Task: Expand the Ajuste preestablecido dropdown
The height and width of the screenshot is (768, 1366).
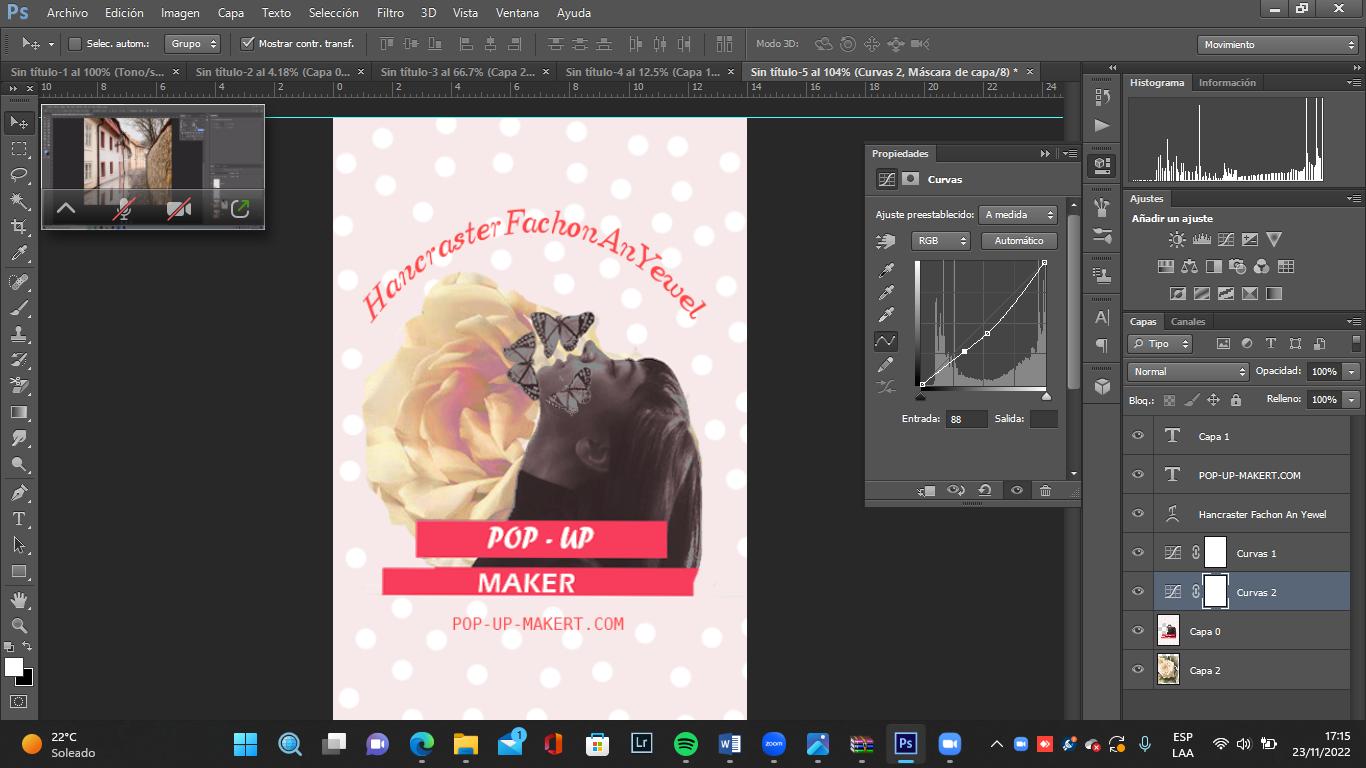Action: pyautogui.click(x=1018, y=215)
